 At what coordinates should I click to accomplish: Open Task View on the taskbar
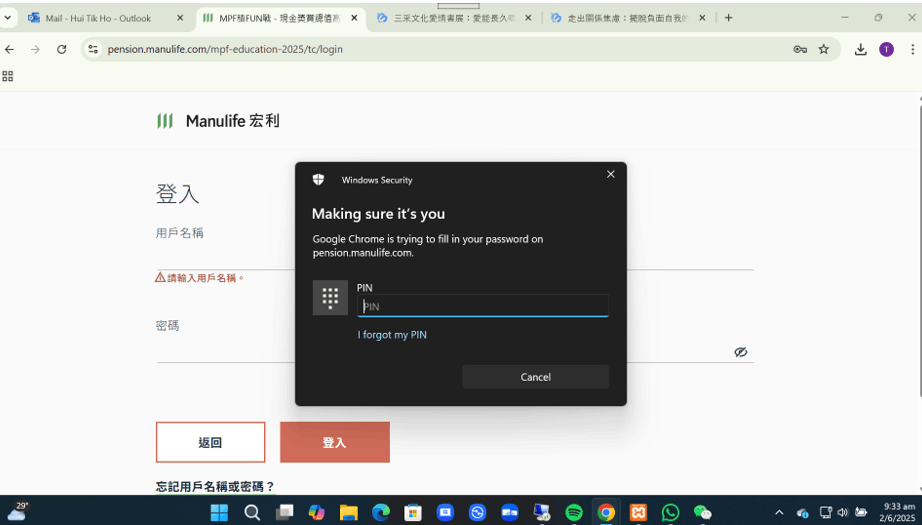(285, 512)
